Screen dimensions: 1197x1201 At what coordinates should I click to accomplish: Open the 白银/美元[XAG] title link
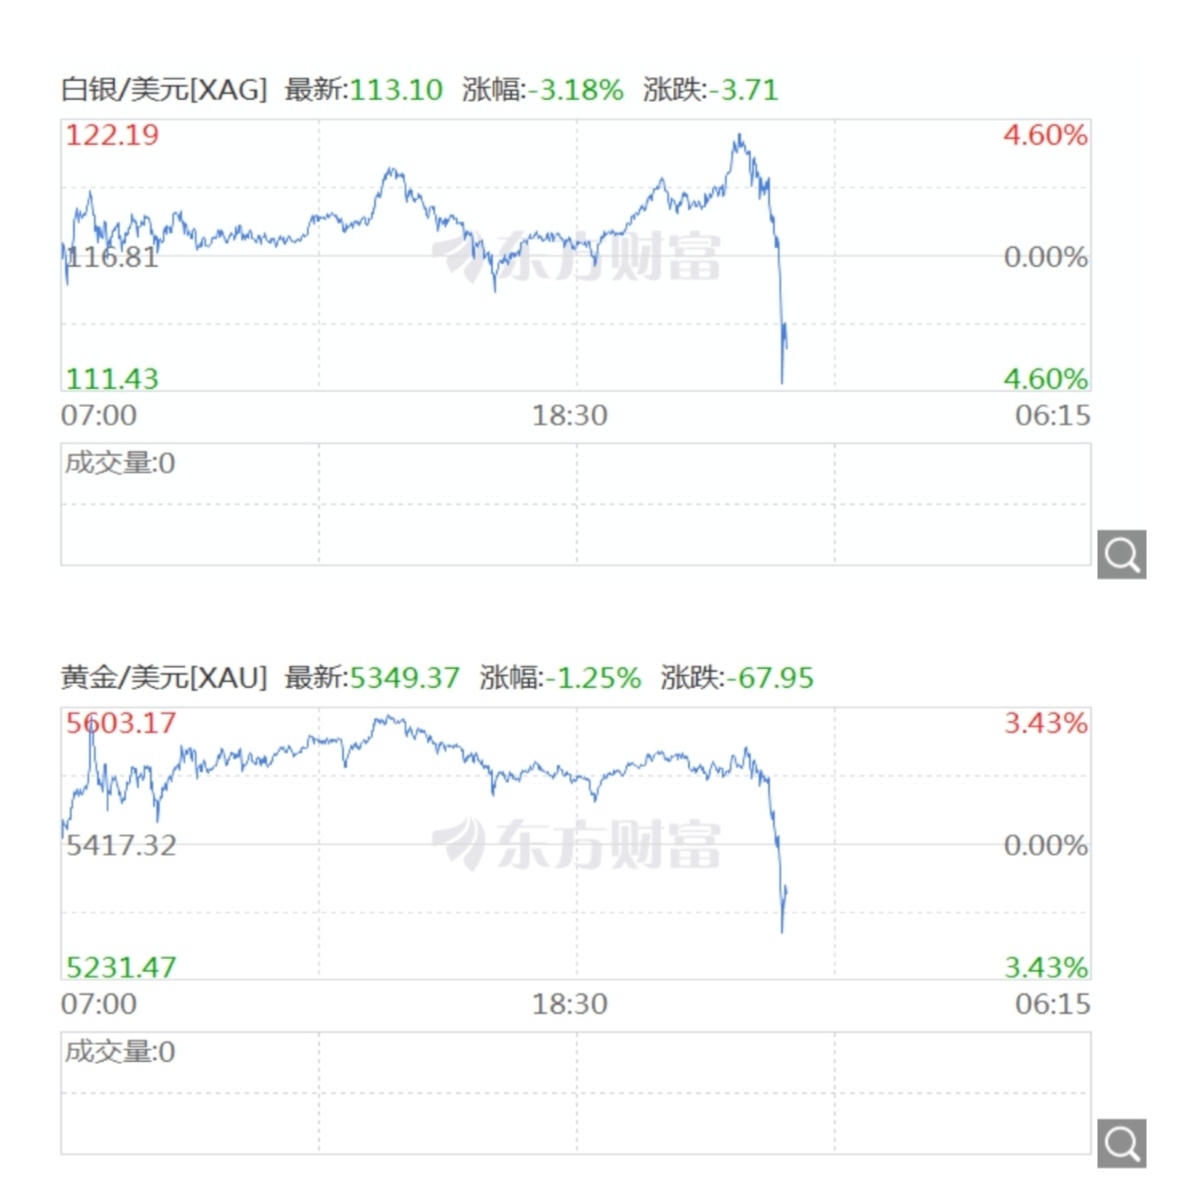coord(164,90)
